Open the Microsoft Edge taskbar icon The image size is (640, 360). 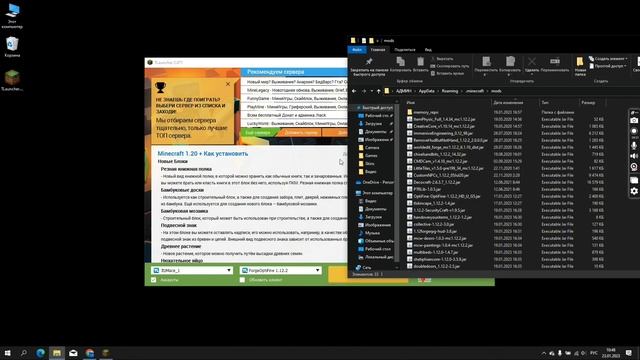coord(40,353)
